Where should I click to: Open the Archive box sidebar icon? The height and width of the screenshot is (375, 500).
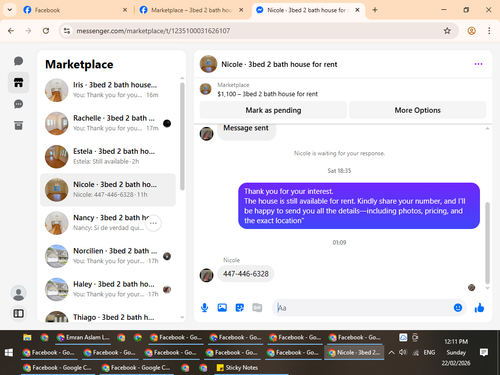click(x=18, y=125)
